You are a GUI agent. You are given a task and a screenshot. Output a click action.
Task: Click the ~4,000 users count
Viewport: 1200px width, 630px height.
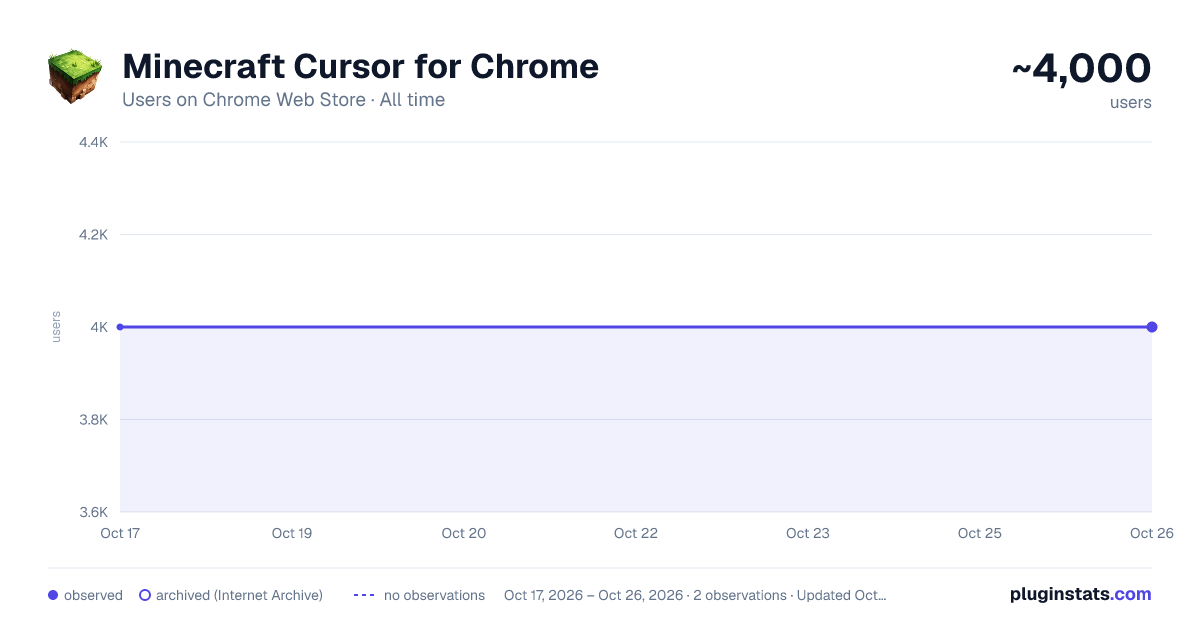coord(1082,69)
